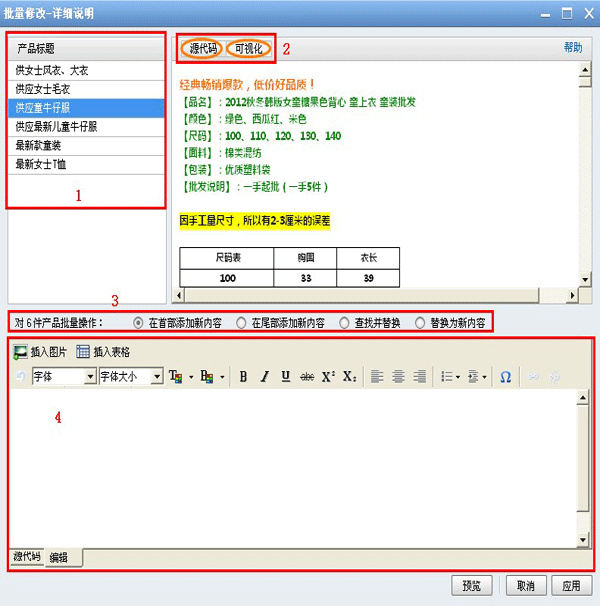Switch to bottom editor 源代码 tab
This screenshot has height=606, width=600.
pyautogui.click(x=27, y=557)
